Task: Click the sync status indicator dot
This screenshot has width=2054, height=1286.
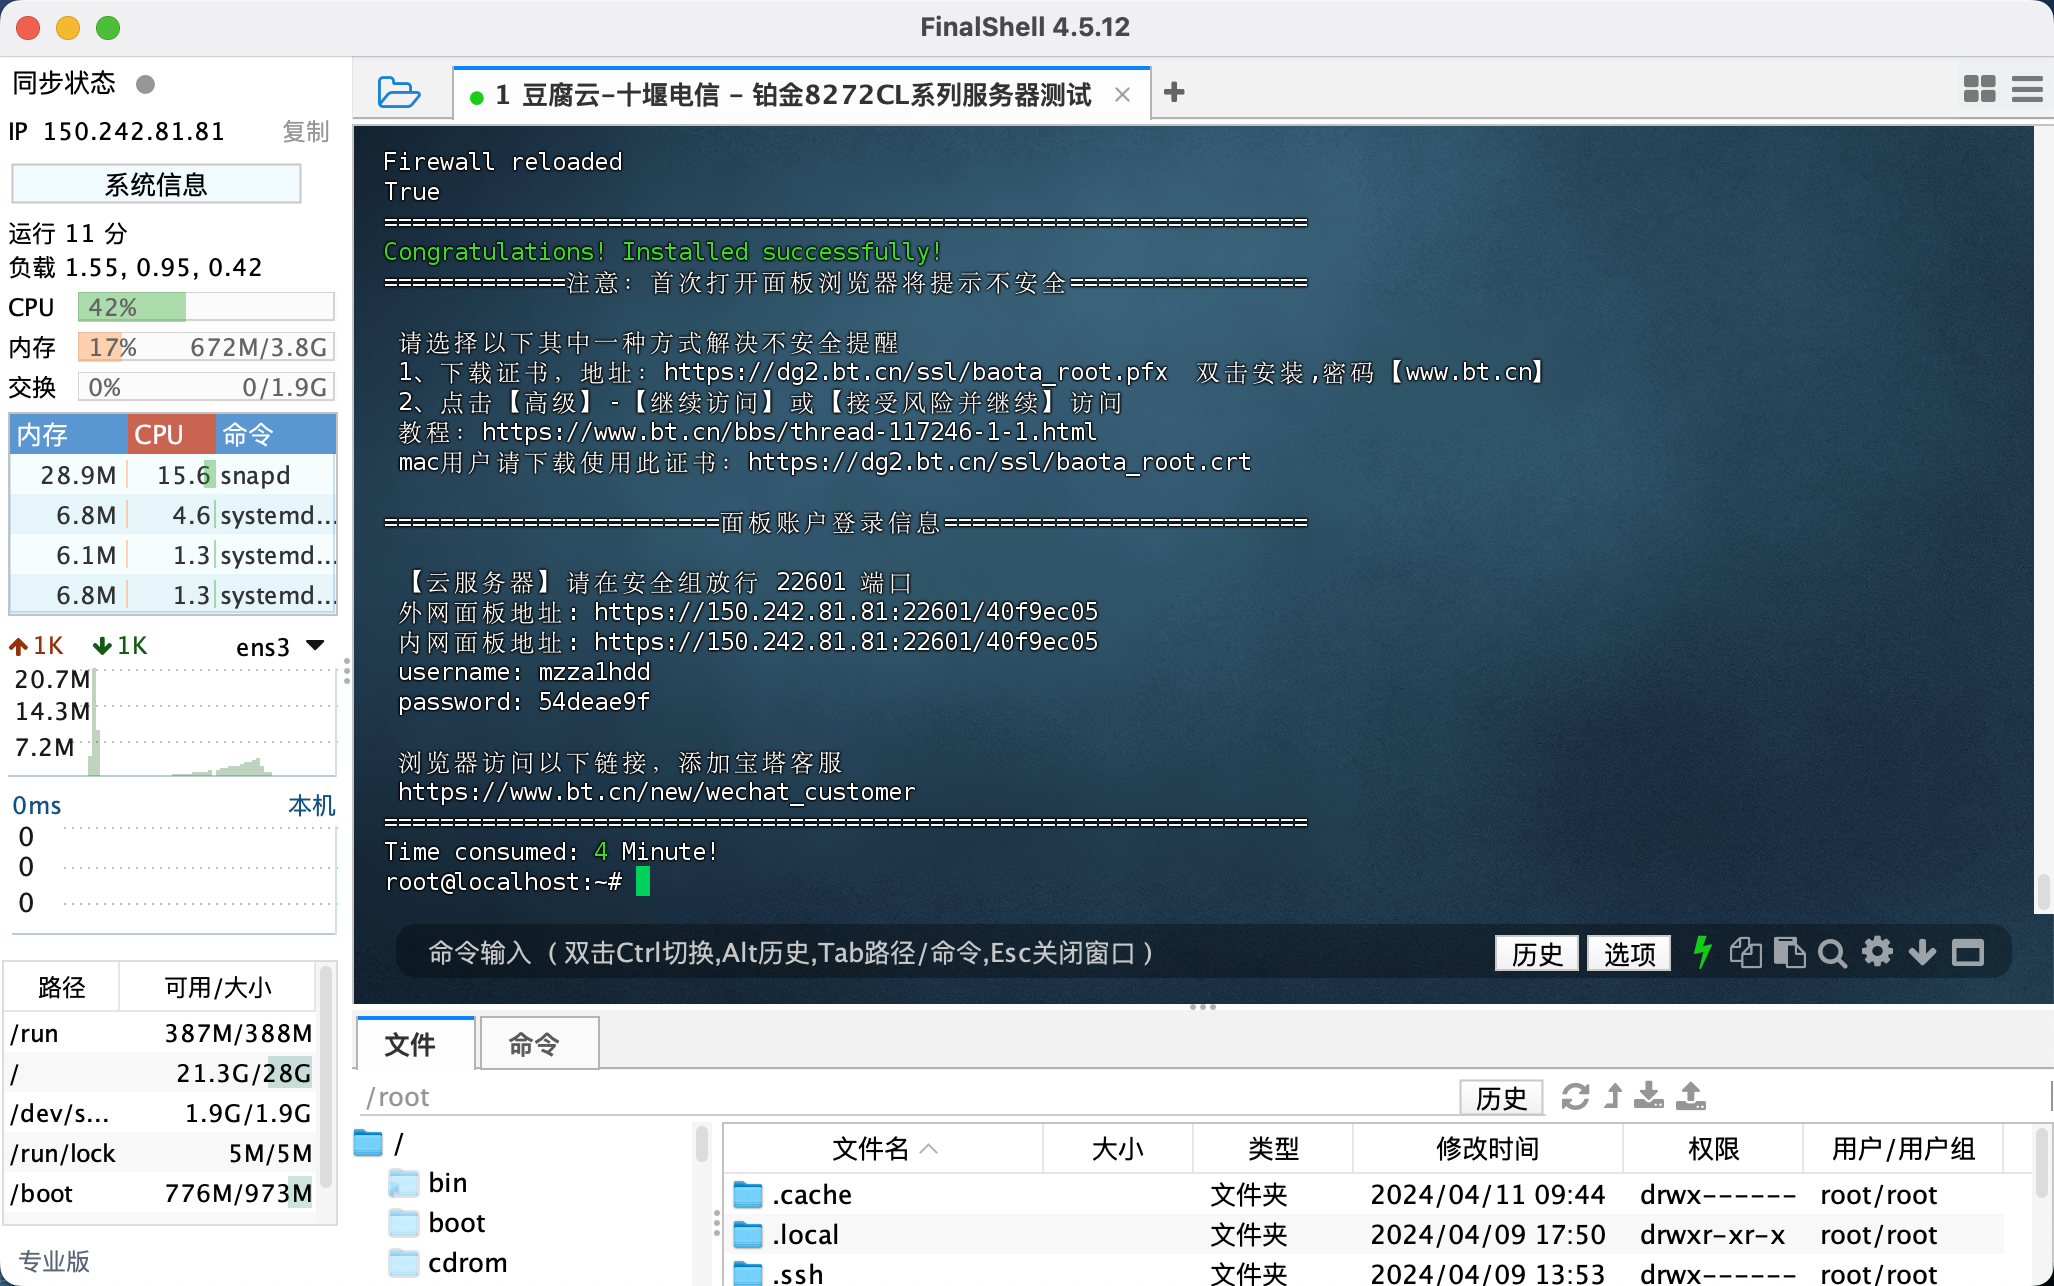Action: 145,84
